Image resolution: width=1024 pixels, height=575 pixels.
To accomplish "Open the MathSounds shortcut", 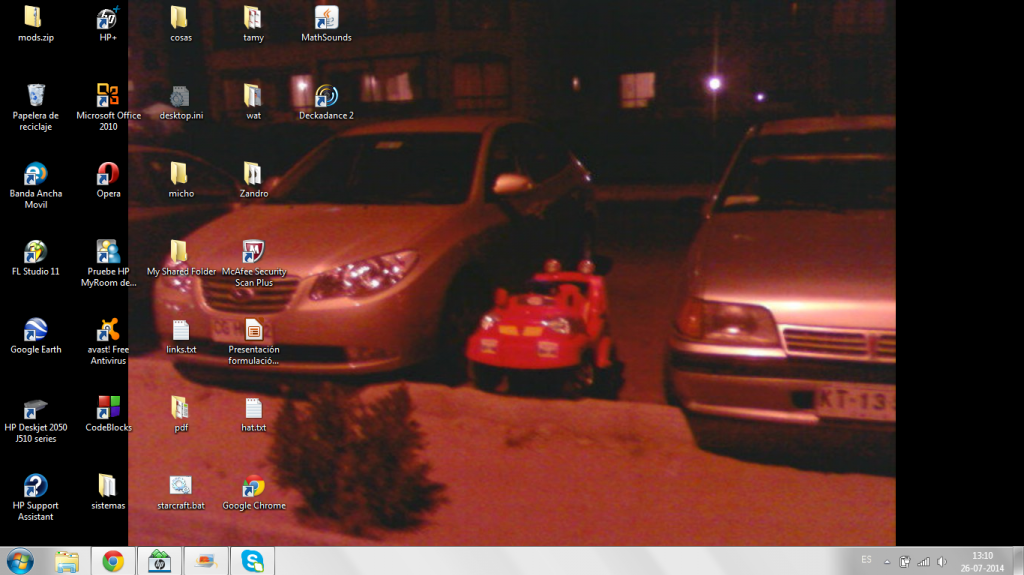I will point(326,18).
